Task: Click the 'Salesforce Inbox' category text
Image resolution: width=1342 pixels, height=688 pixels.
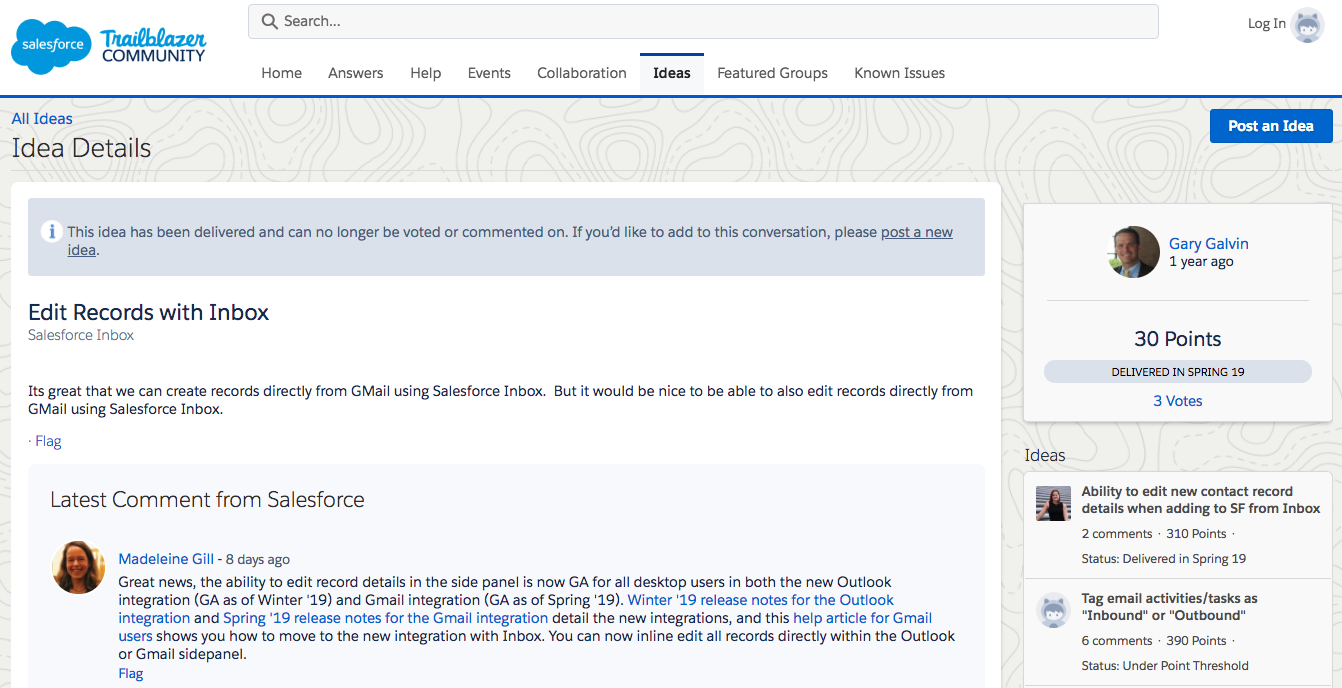Action: [81, 335]
